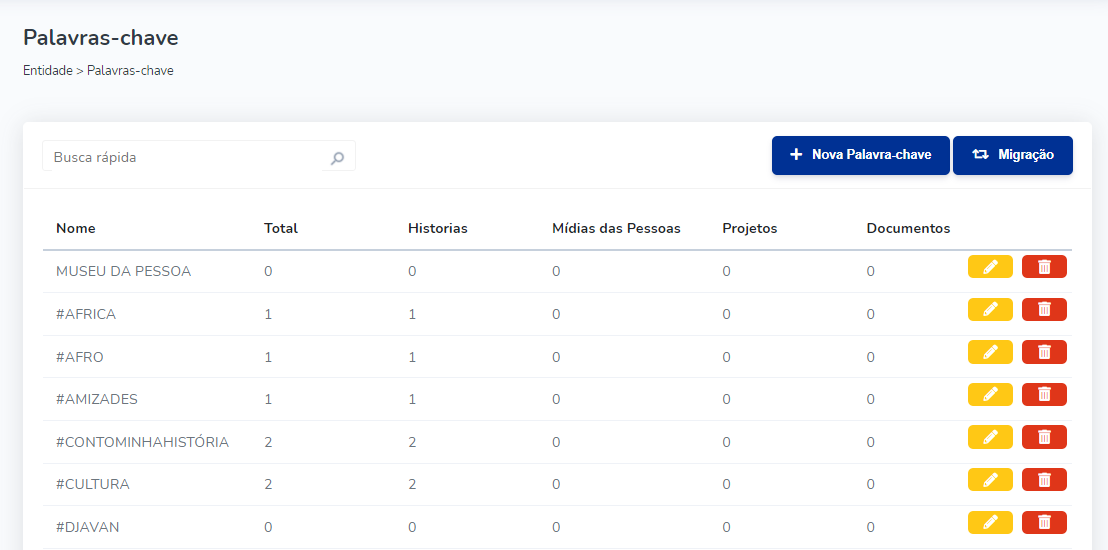Screen dimensions: 1108x550
Task: Select the MUSEU DA PESSOA name cell
Action: click(124, 271)
